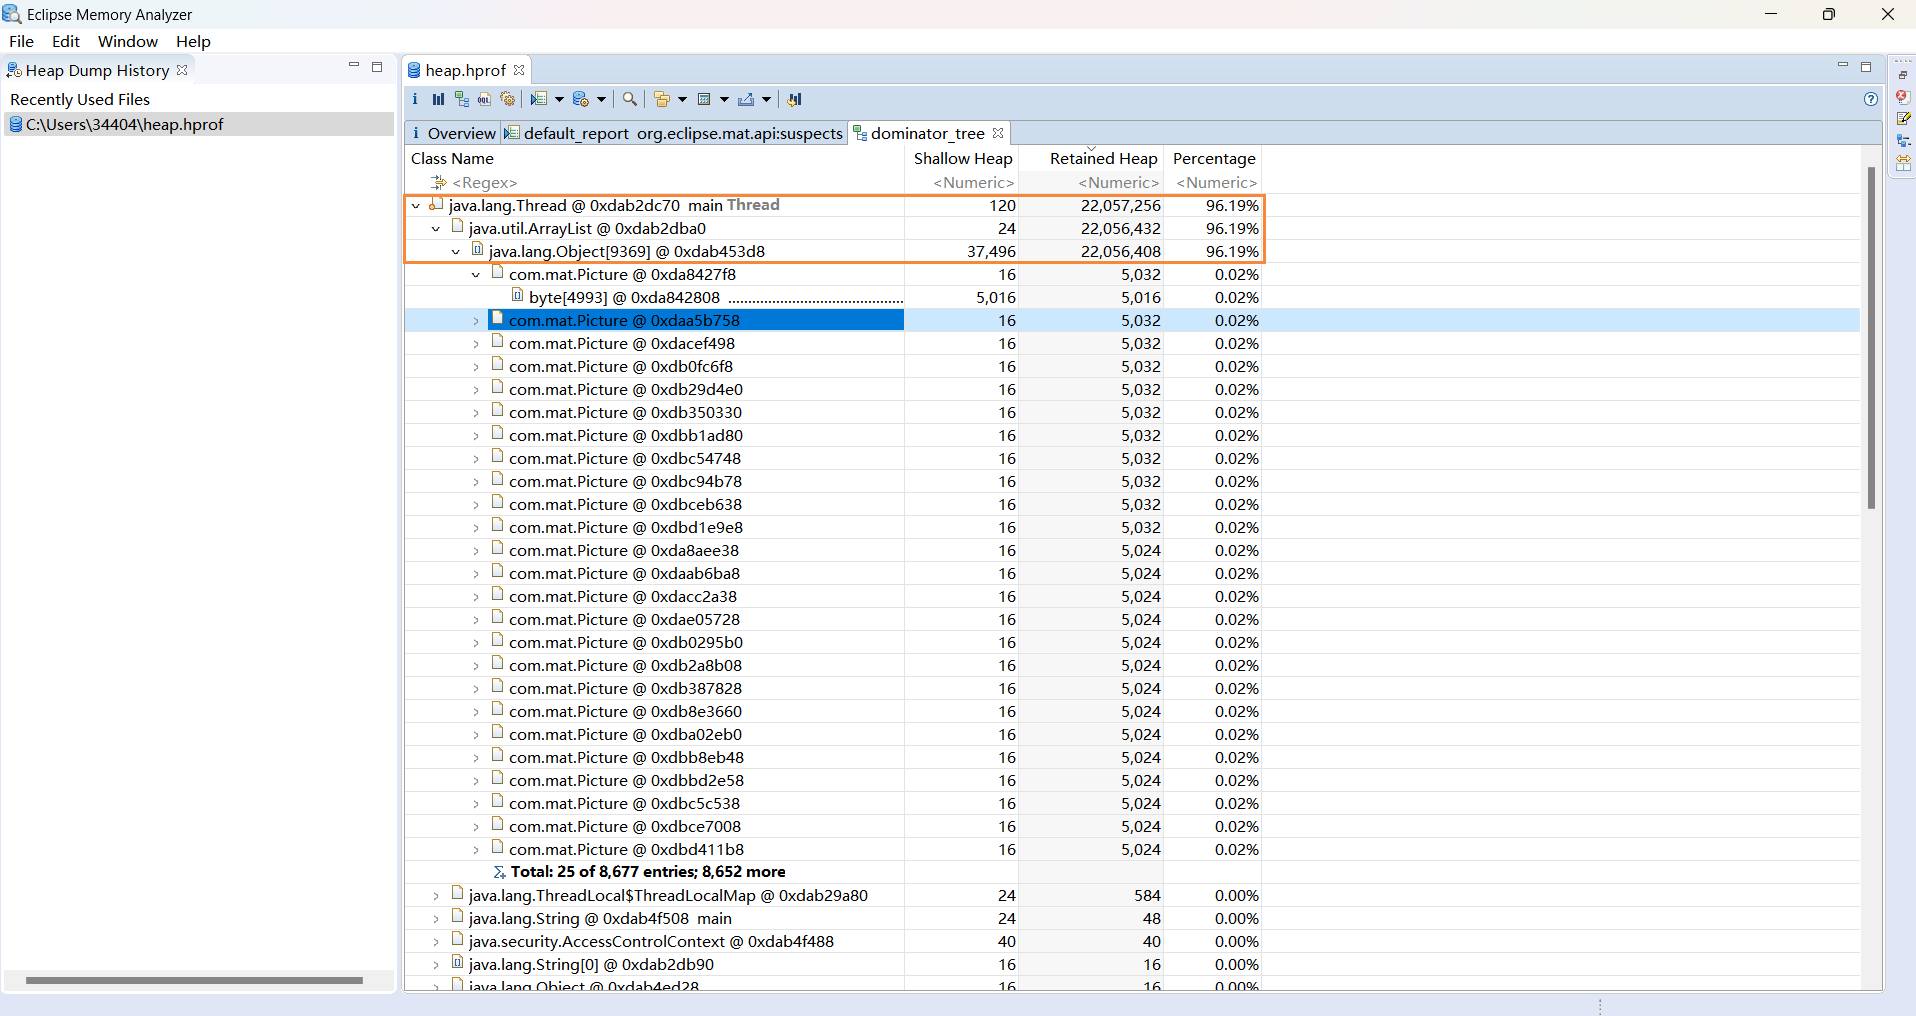The height and width of the screenshot is (1016, 1916).
Task: Click the export result icon
Action: pos(746,99)
